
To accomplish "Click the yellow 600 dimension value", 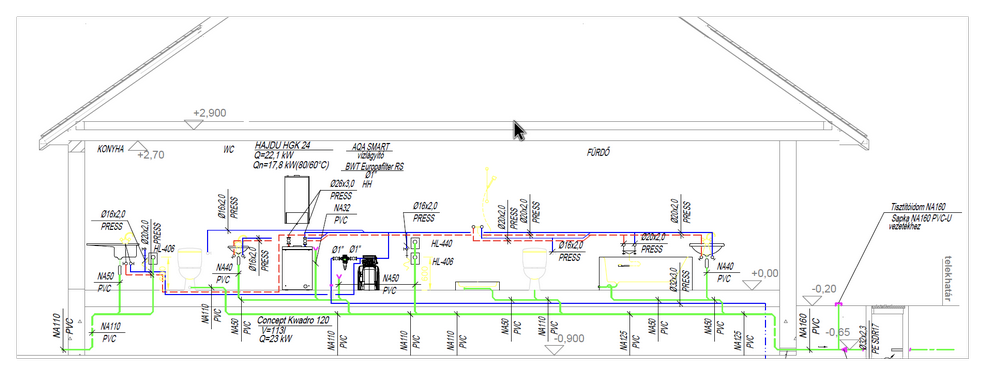I will click(x=425, y=274).
